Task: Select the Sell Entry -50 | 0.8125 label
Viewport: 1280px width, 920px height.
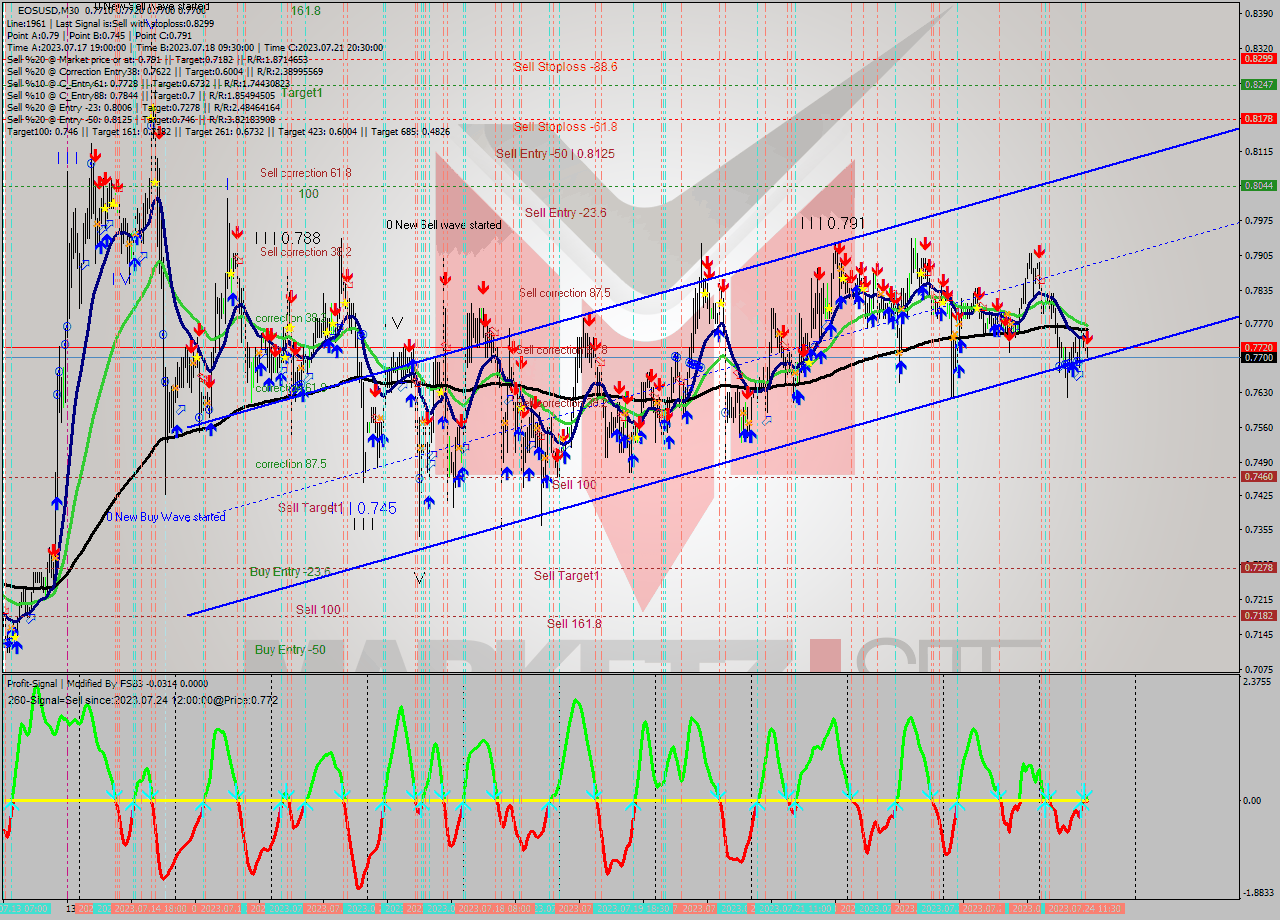Action: pyautogui.click(x=555, y=154)
